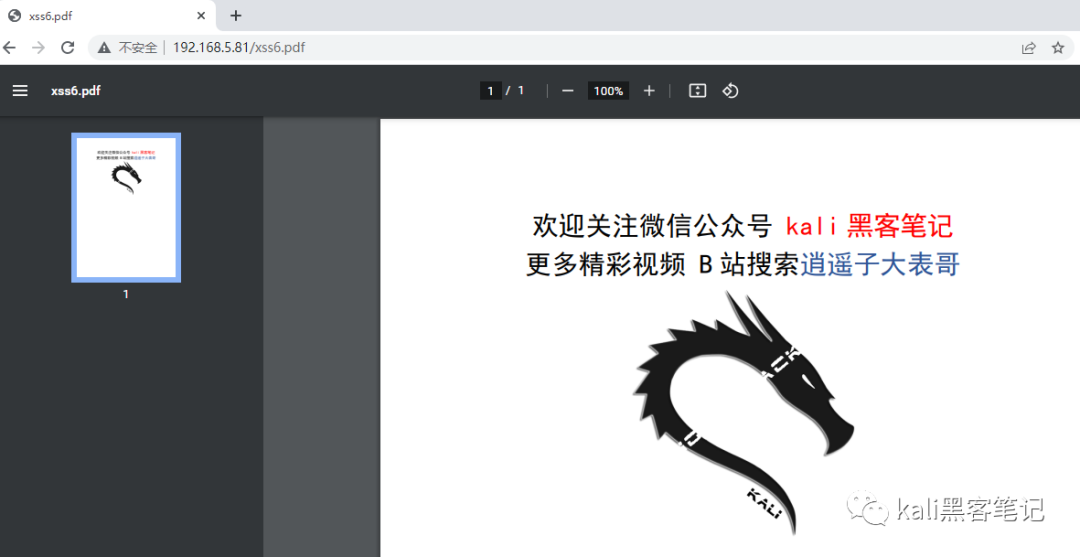Screen dimensions: 1080x557
Task: Open a new browser tab
Action: [236, 15]
